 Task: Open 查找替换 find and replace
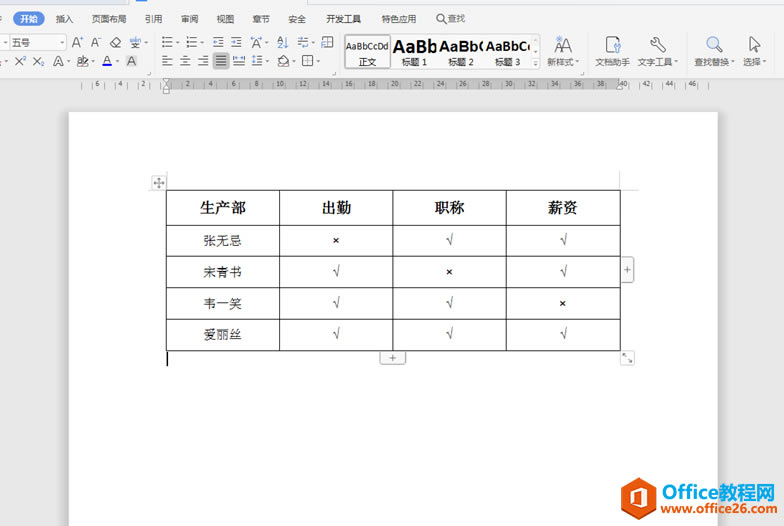714,51
